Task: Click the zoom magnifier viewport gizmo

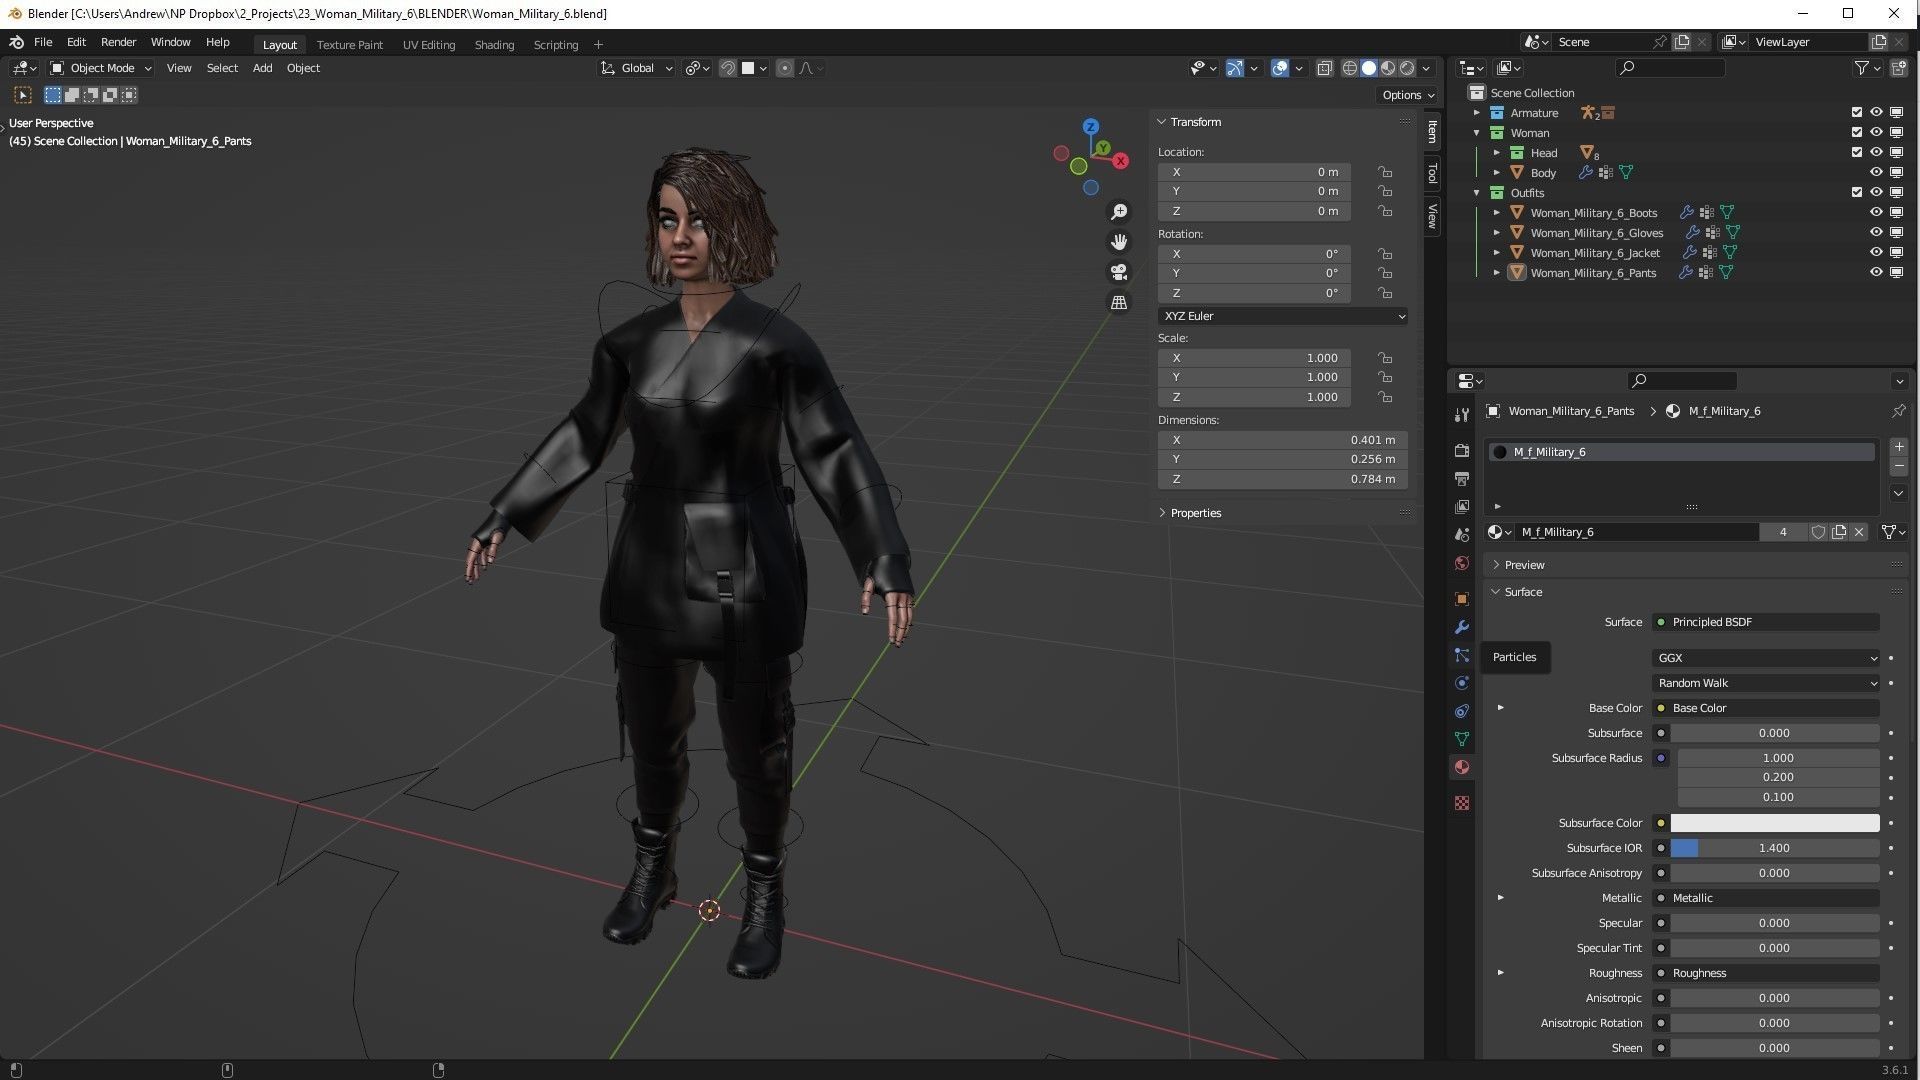Action: click(1119, 212)
